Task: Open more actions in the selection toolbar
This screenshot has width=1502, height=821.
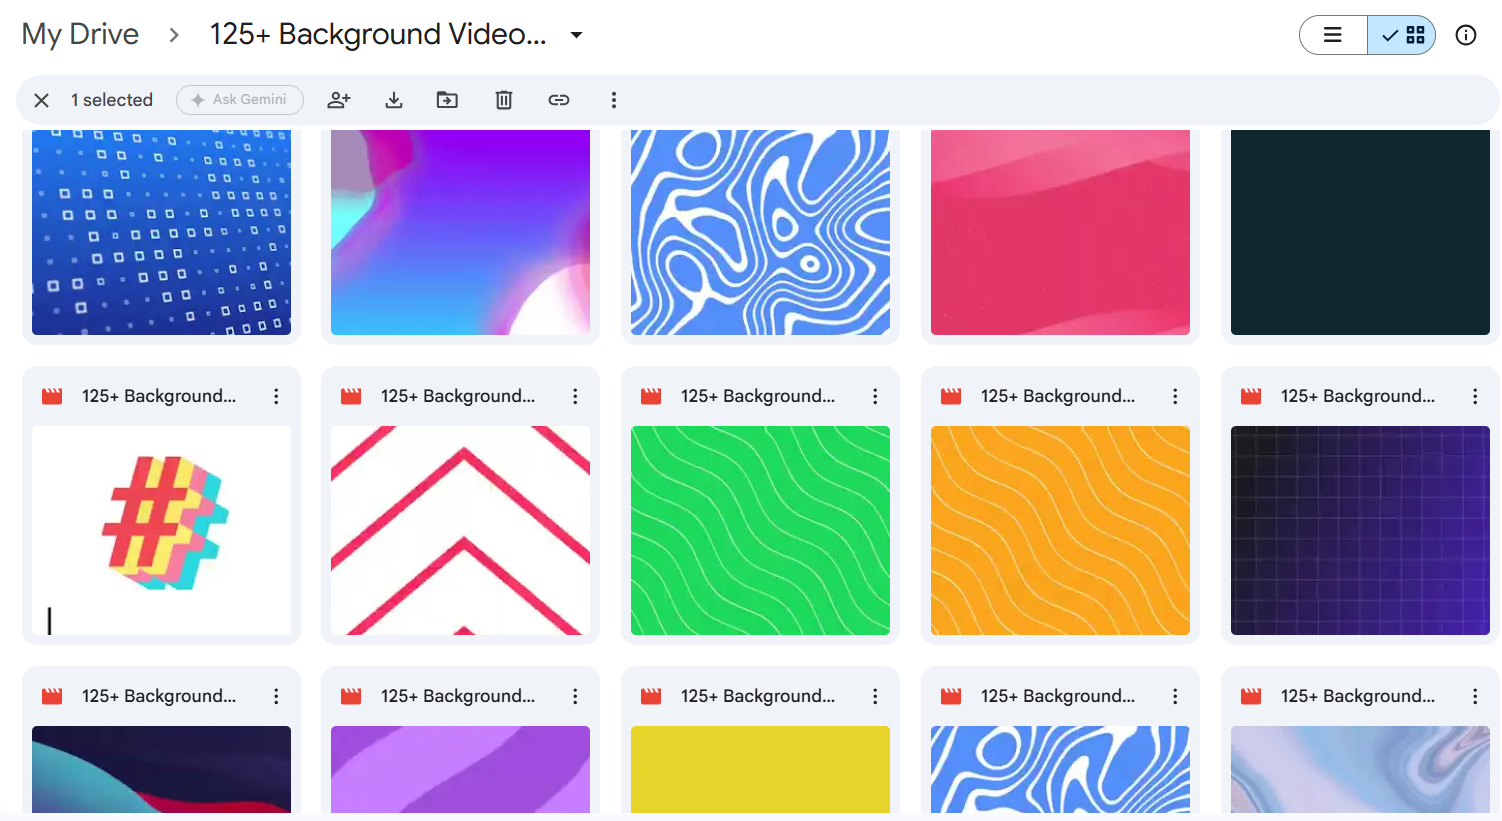Action: click(614, 100)
